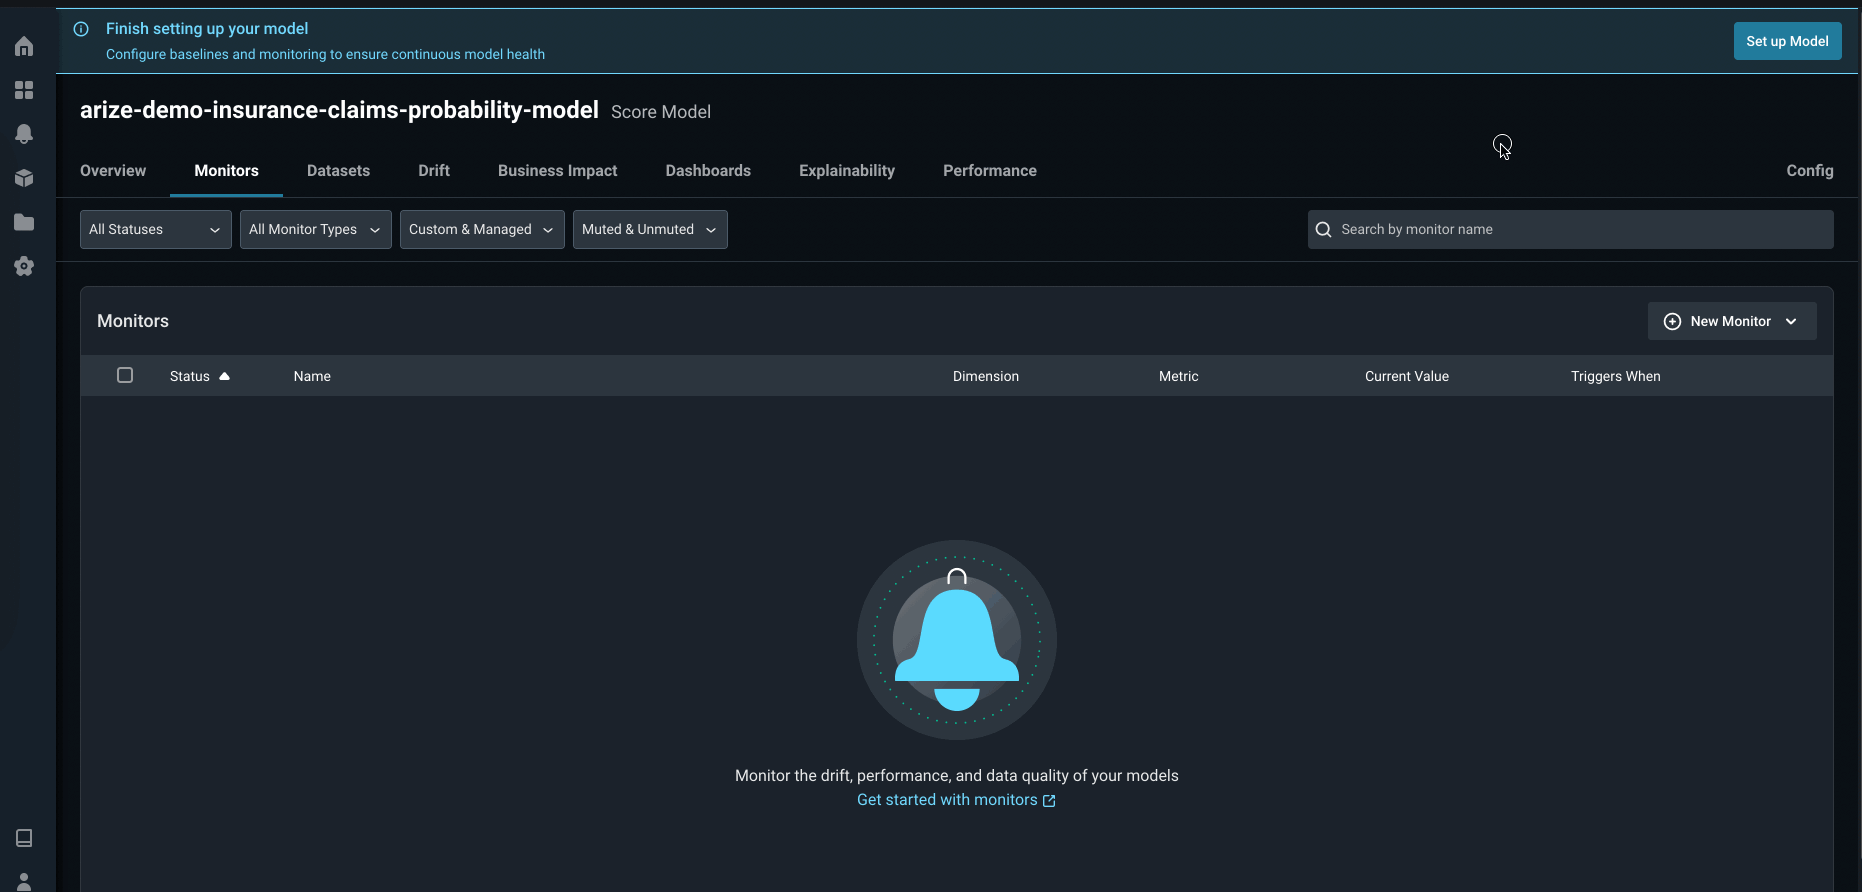The width and height of the screenshot is (1862, 892).
Task: Click the sort arrow next to Status
Action: 224,376
